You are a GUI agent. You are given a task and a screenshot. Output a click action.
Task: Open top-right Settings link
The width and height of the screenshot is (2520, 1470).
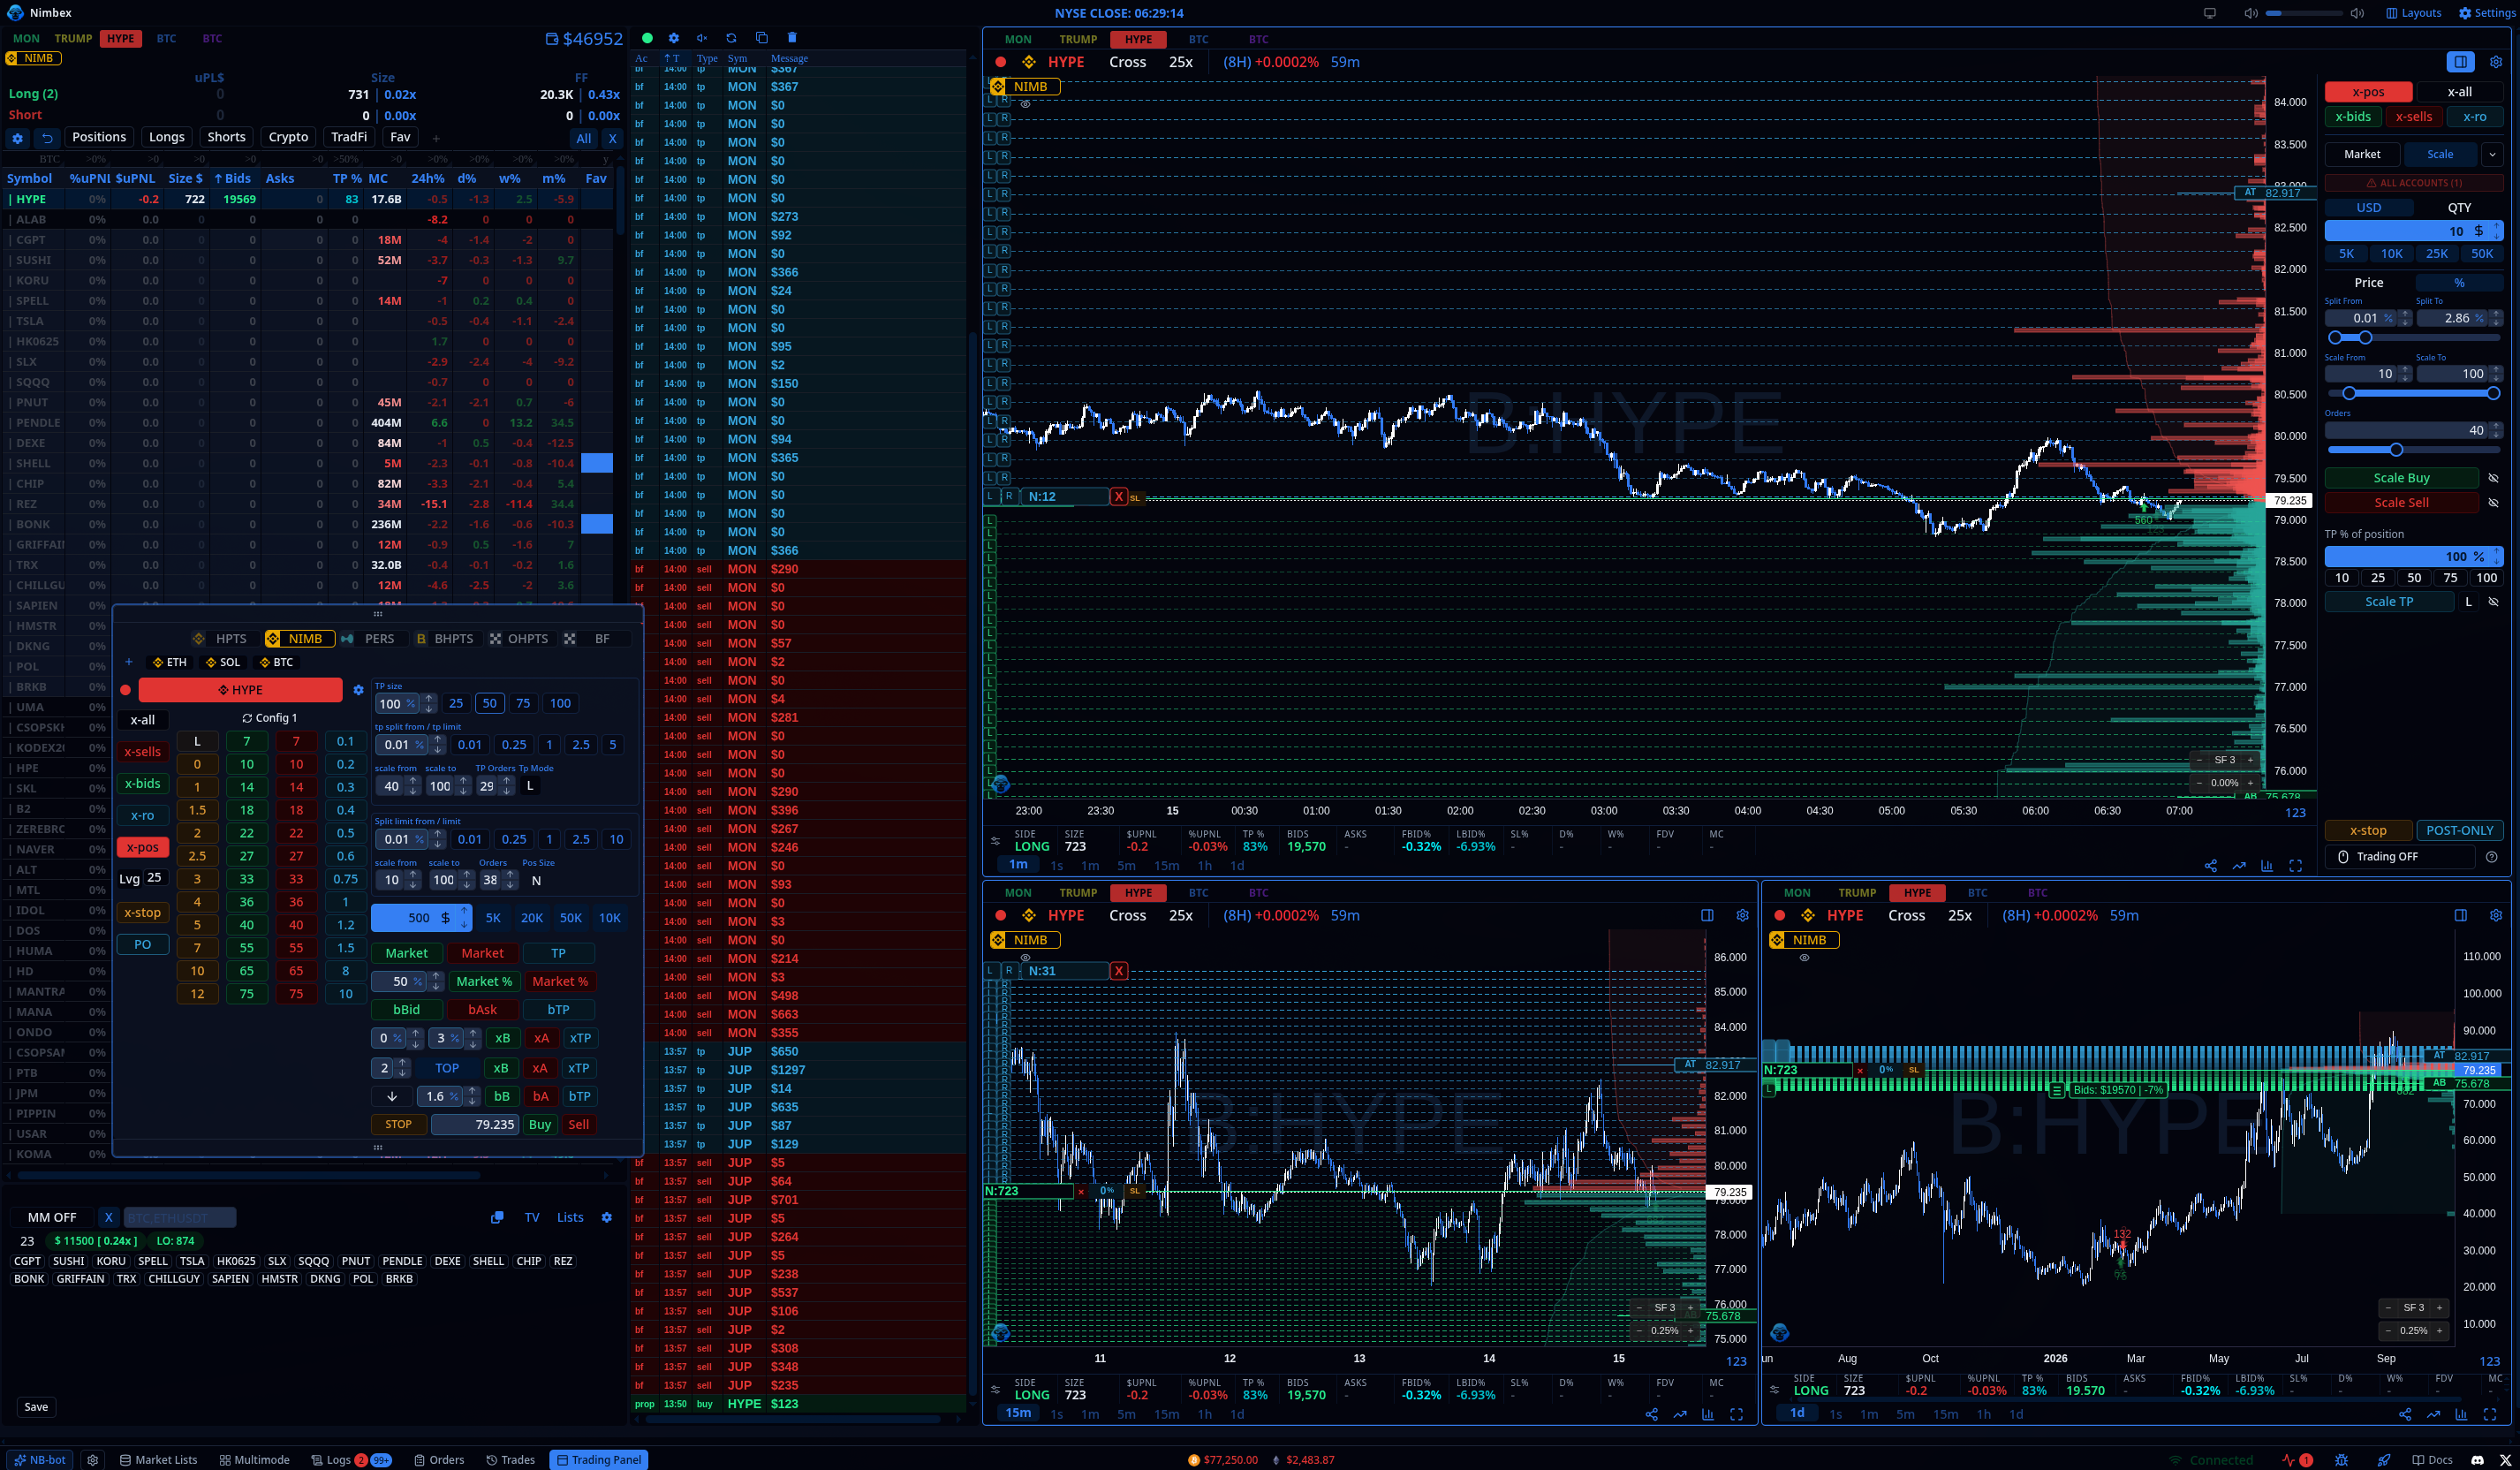coord(2487,13)
